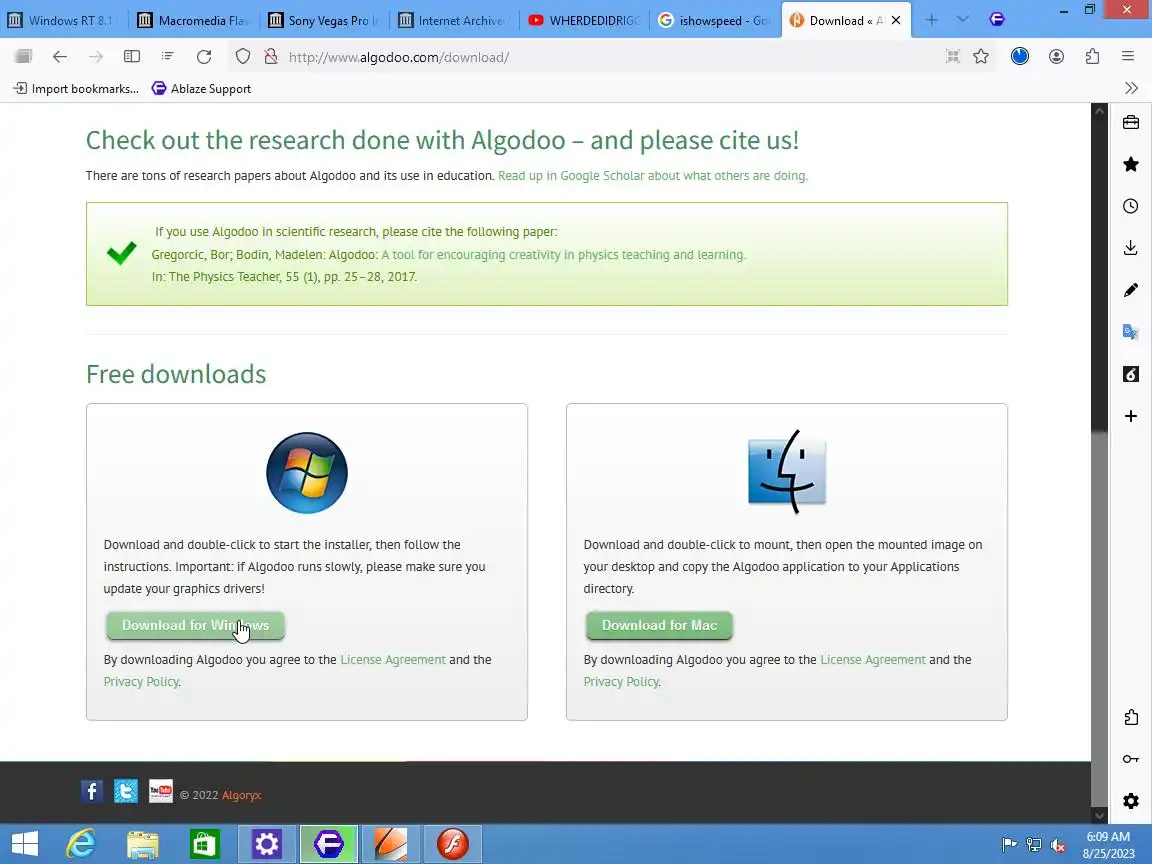
Task: Show more bookmarks with double chevron
Action: click(x=1131, y=88)
